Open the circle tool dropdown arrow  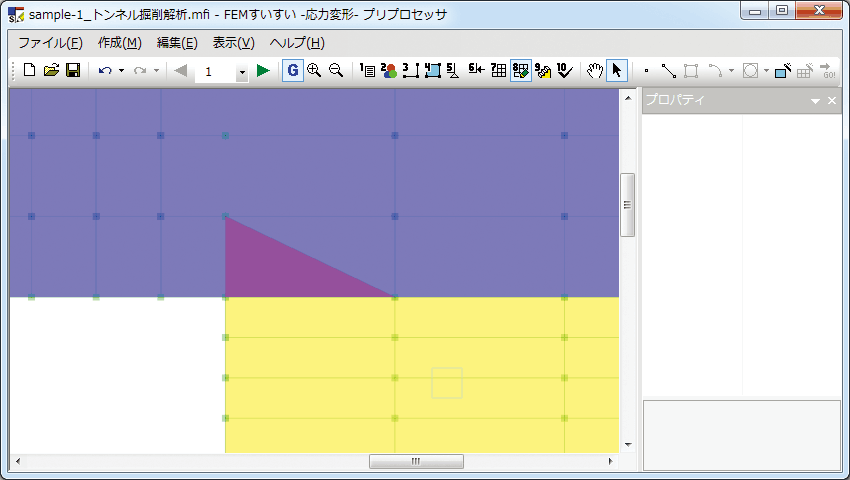click(766, 71)
